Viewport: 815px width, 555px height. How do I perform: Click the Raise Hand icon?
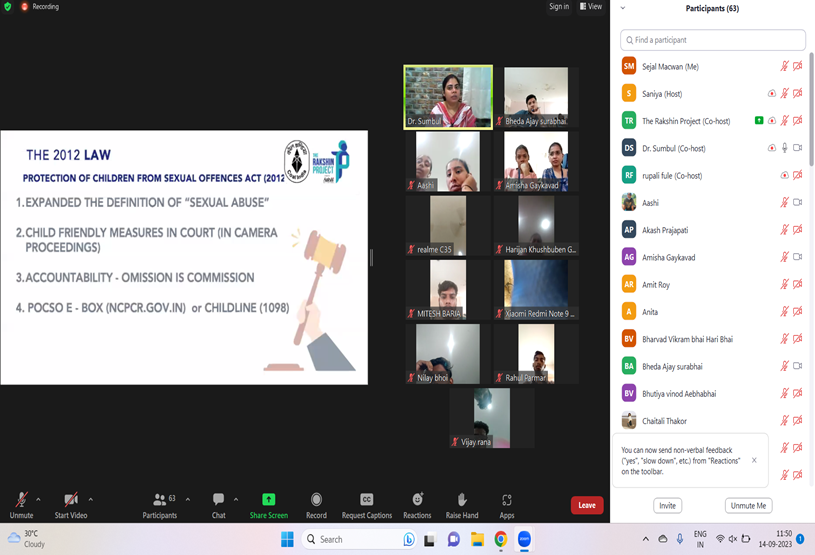coord(462,499)
